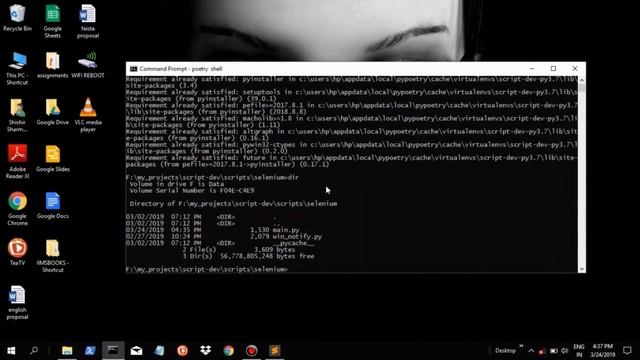Switch the ENG IN input language
The image size is (640, 360).
point(579,351)
